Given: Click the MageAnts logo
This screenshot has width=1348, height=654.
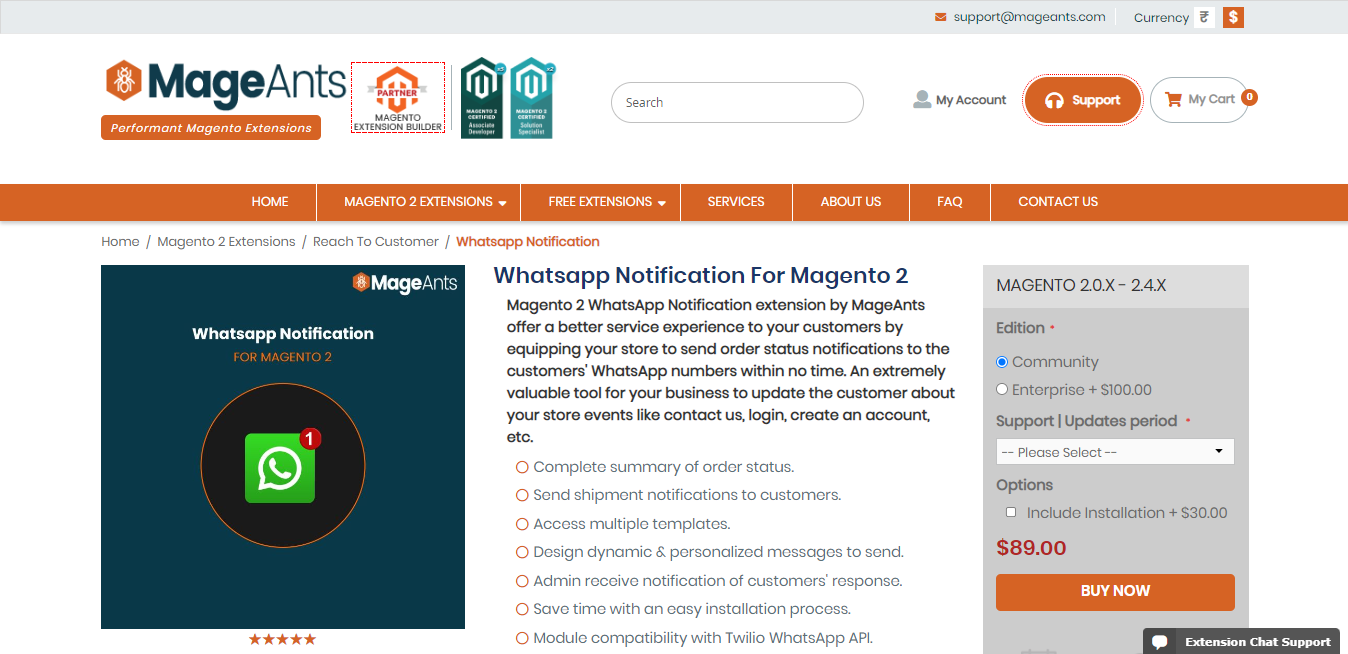Looking at the screenshot, I should tap(226, 84).
